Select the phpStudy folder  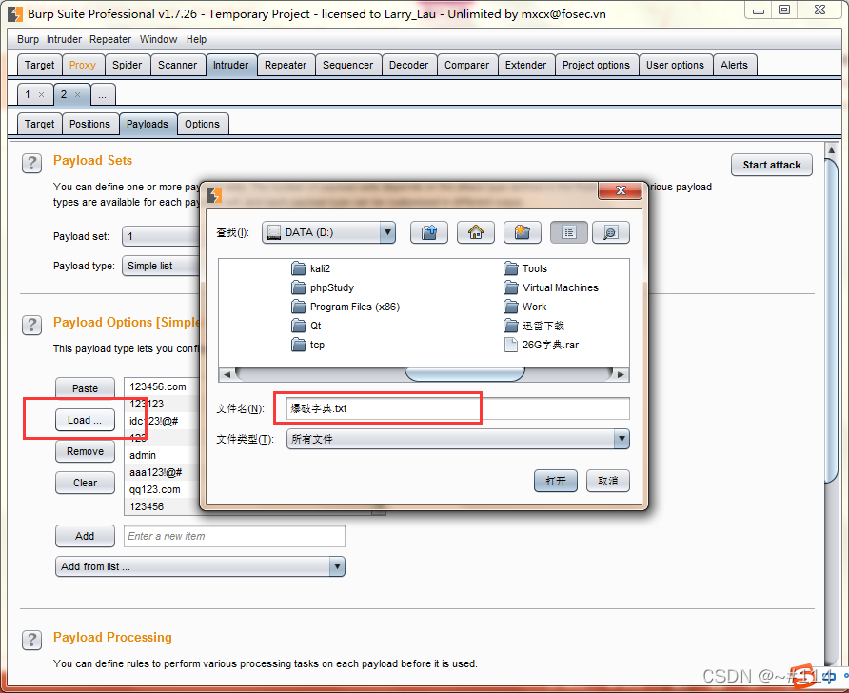322,287
